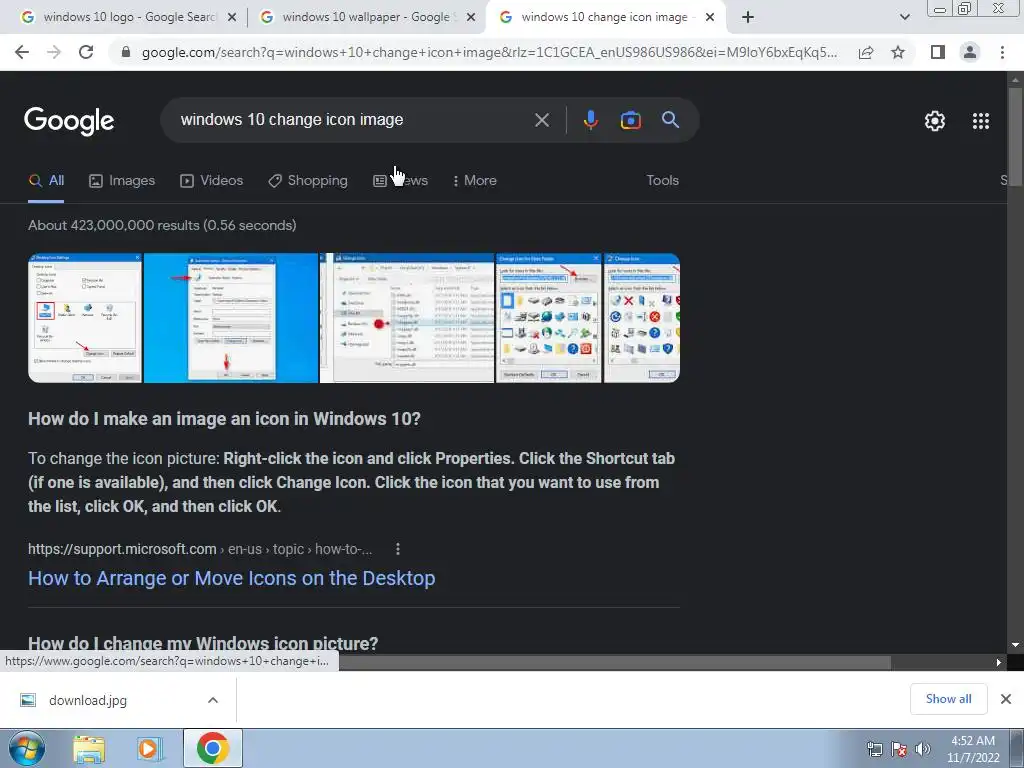Click Chrome icon in taskbar
Screen dimensions: 1024x768
[213, 748]
